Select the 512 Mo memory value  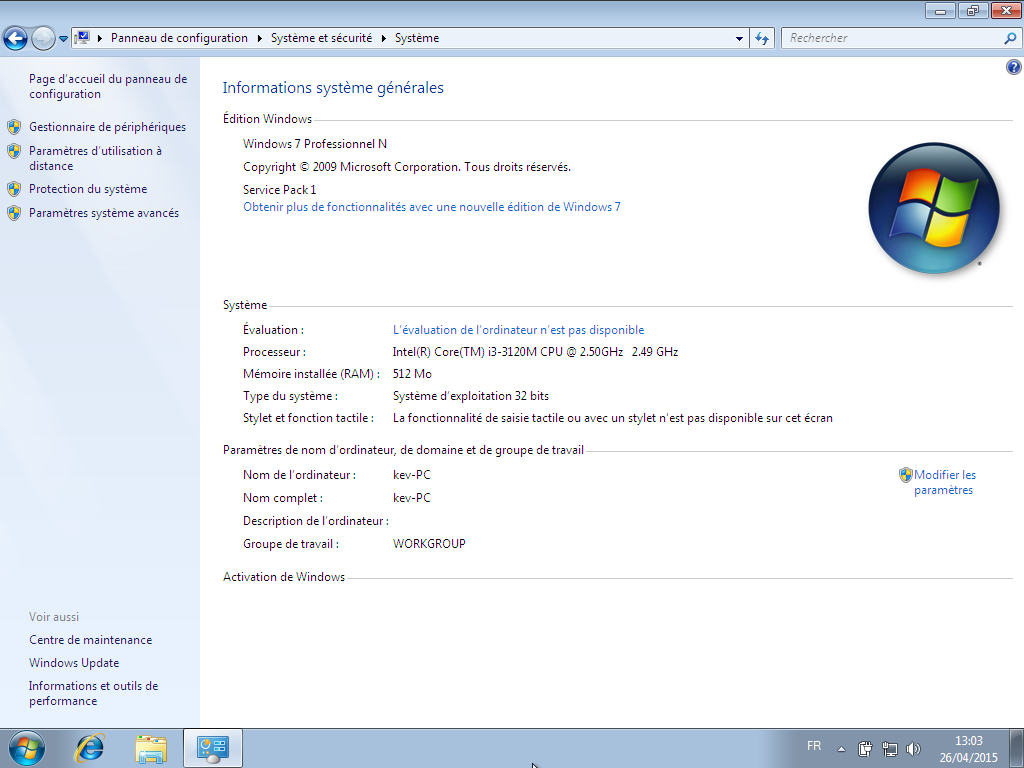click(412, 374)
